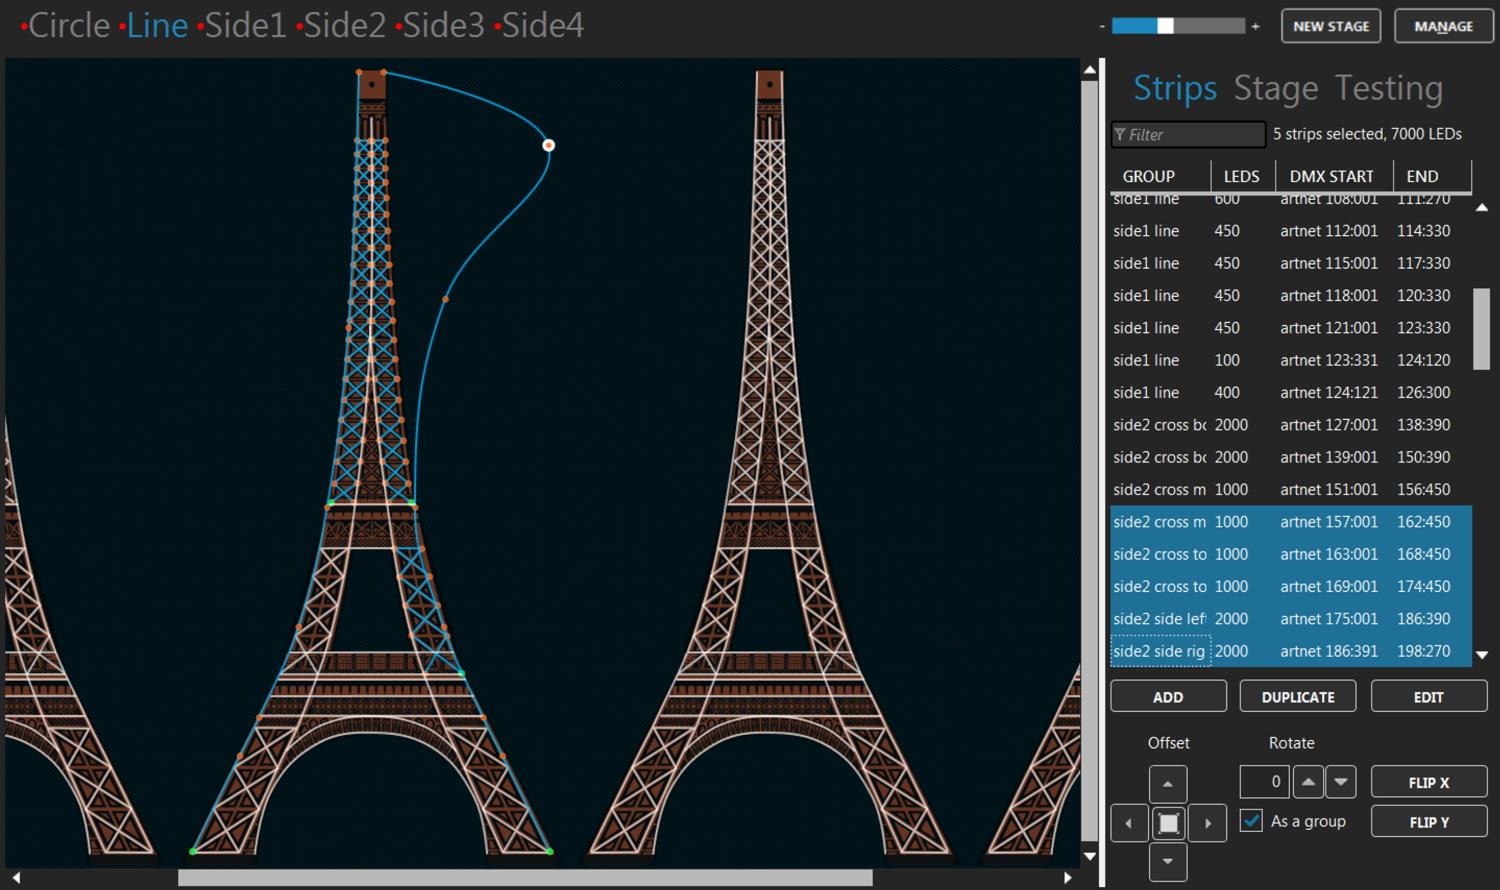Select the strip row starting at artnet 115:001
This screenshot has height=890, width=1500.
click(x=1291, y=263)
